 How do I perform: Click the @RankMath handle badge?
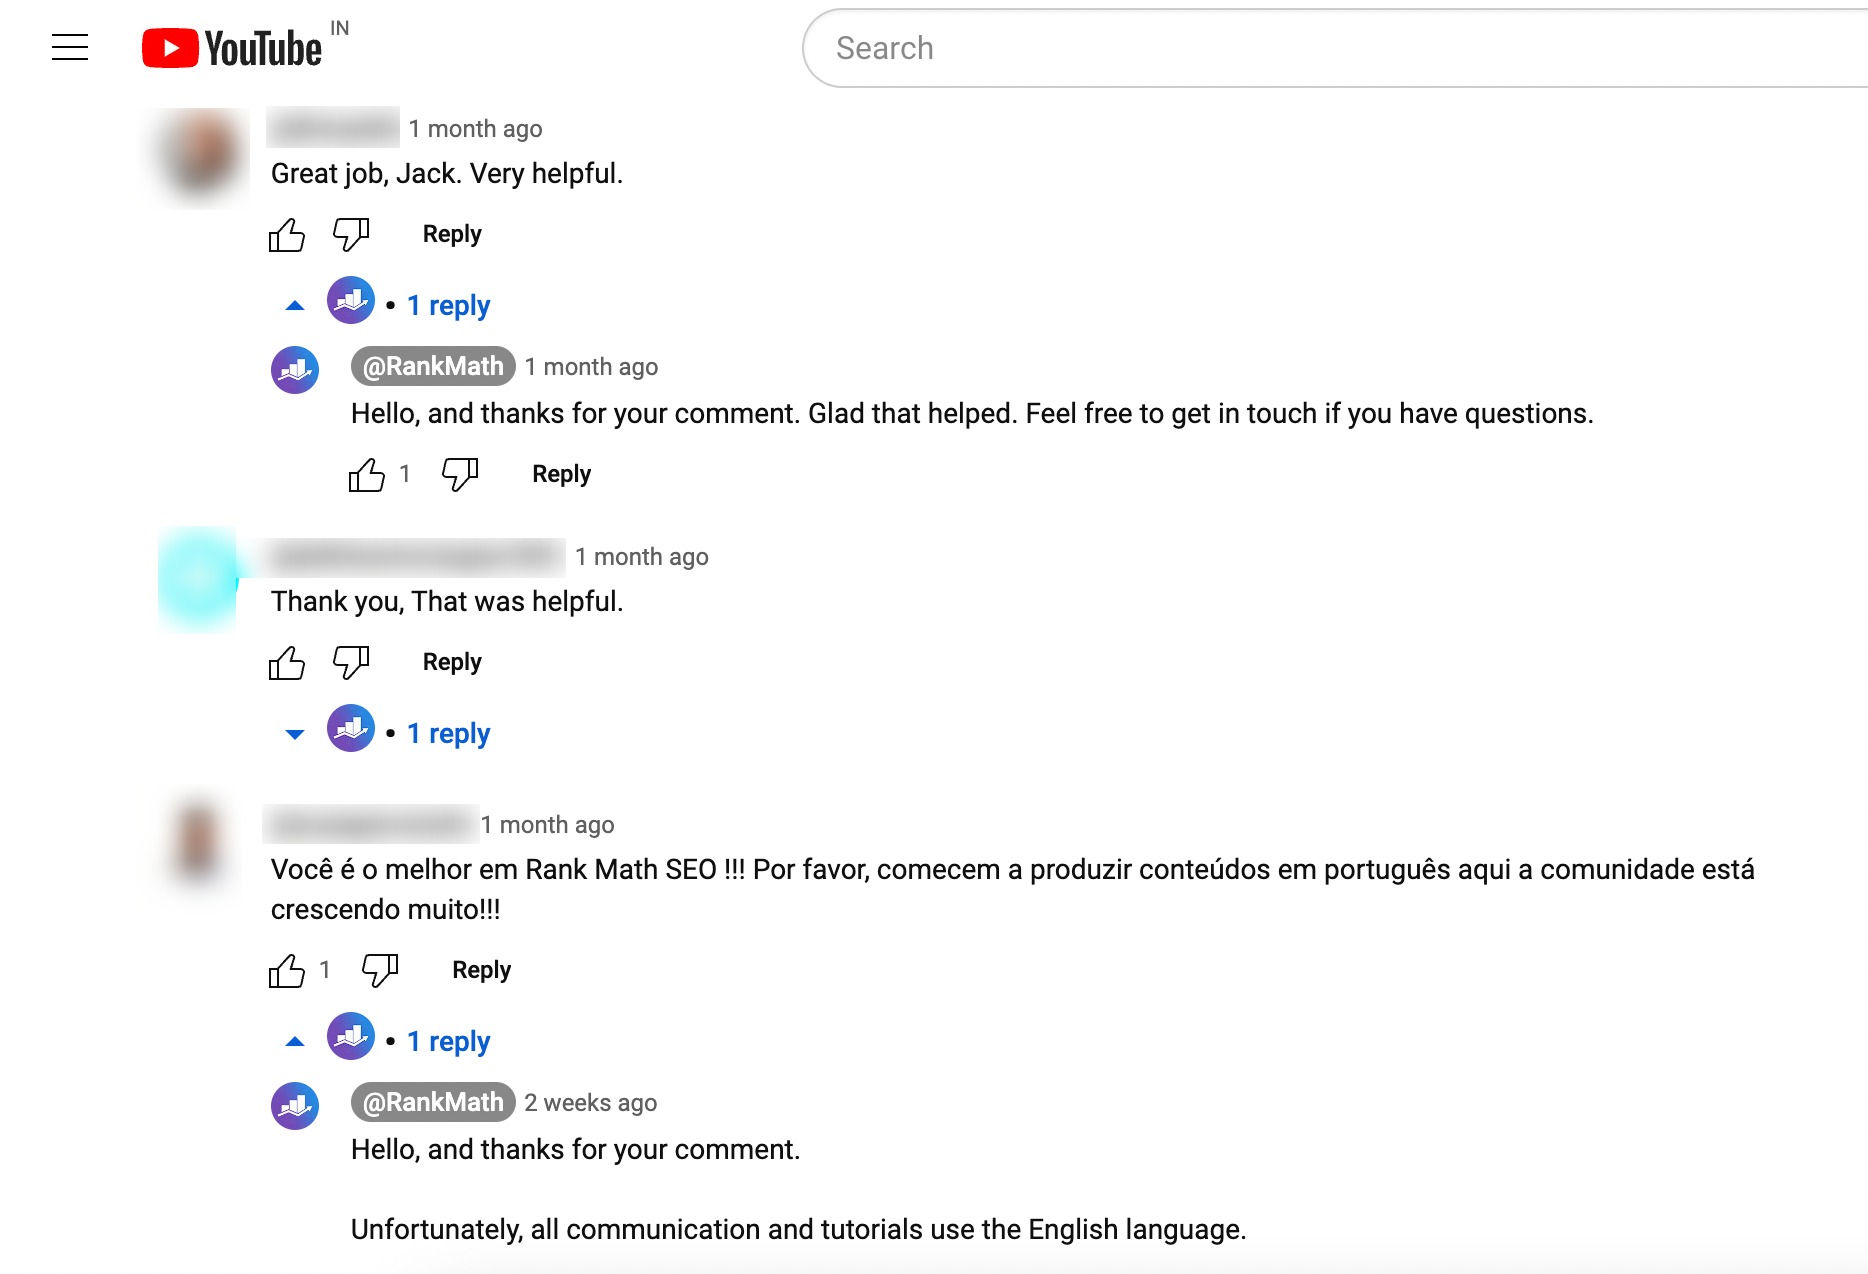431,366
